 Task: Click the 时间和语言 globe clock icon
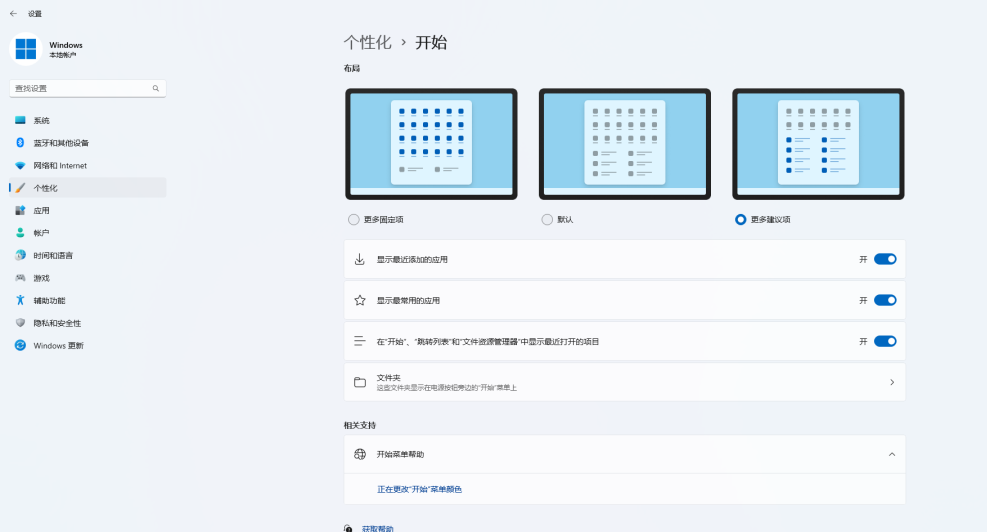coord(20,255)
